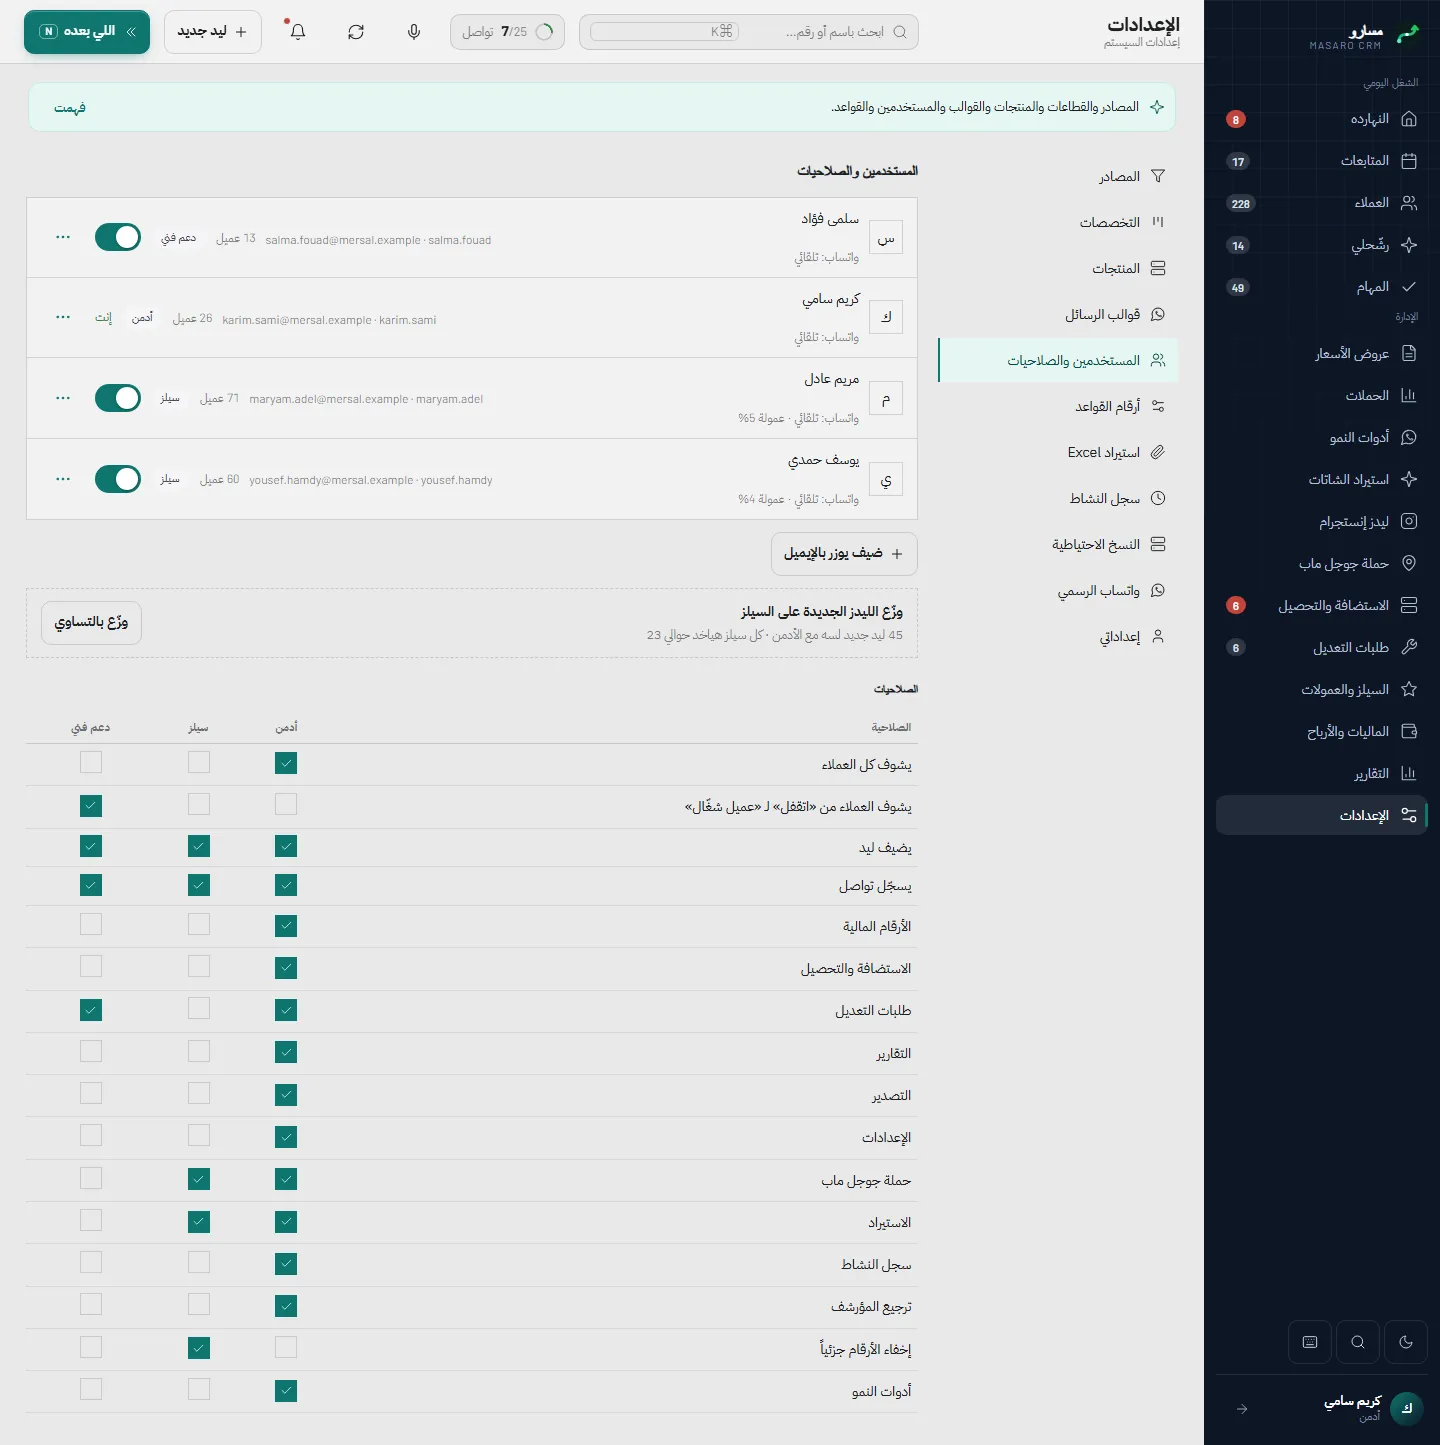Image resolution: width=1440 pixels, height=1445 pixels.
Task: Click the notifications bell icon
Action: tap(297, 32)
